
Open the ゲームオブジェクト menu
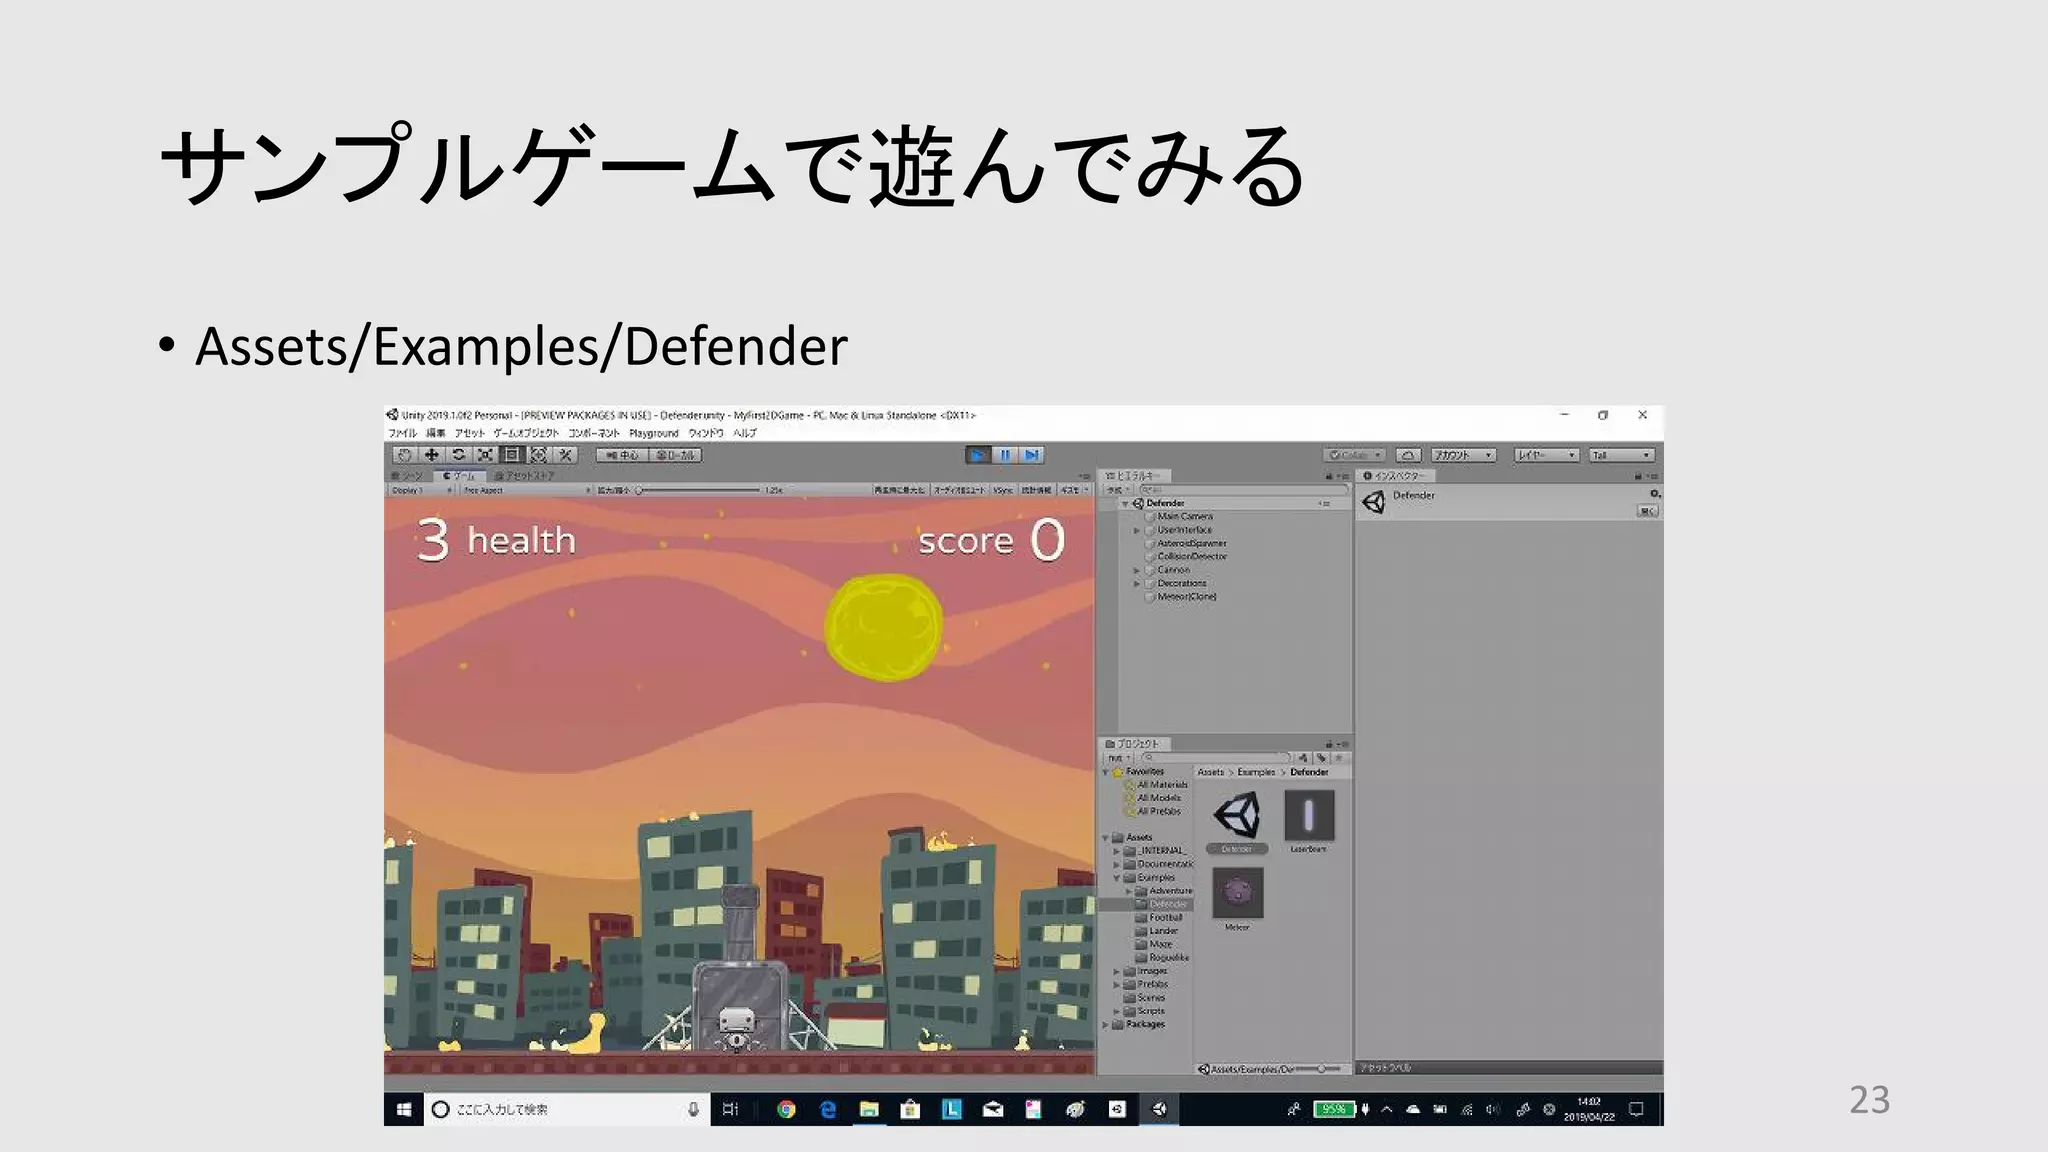pos(526,433)
